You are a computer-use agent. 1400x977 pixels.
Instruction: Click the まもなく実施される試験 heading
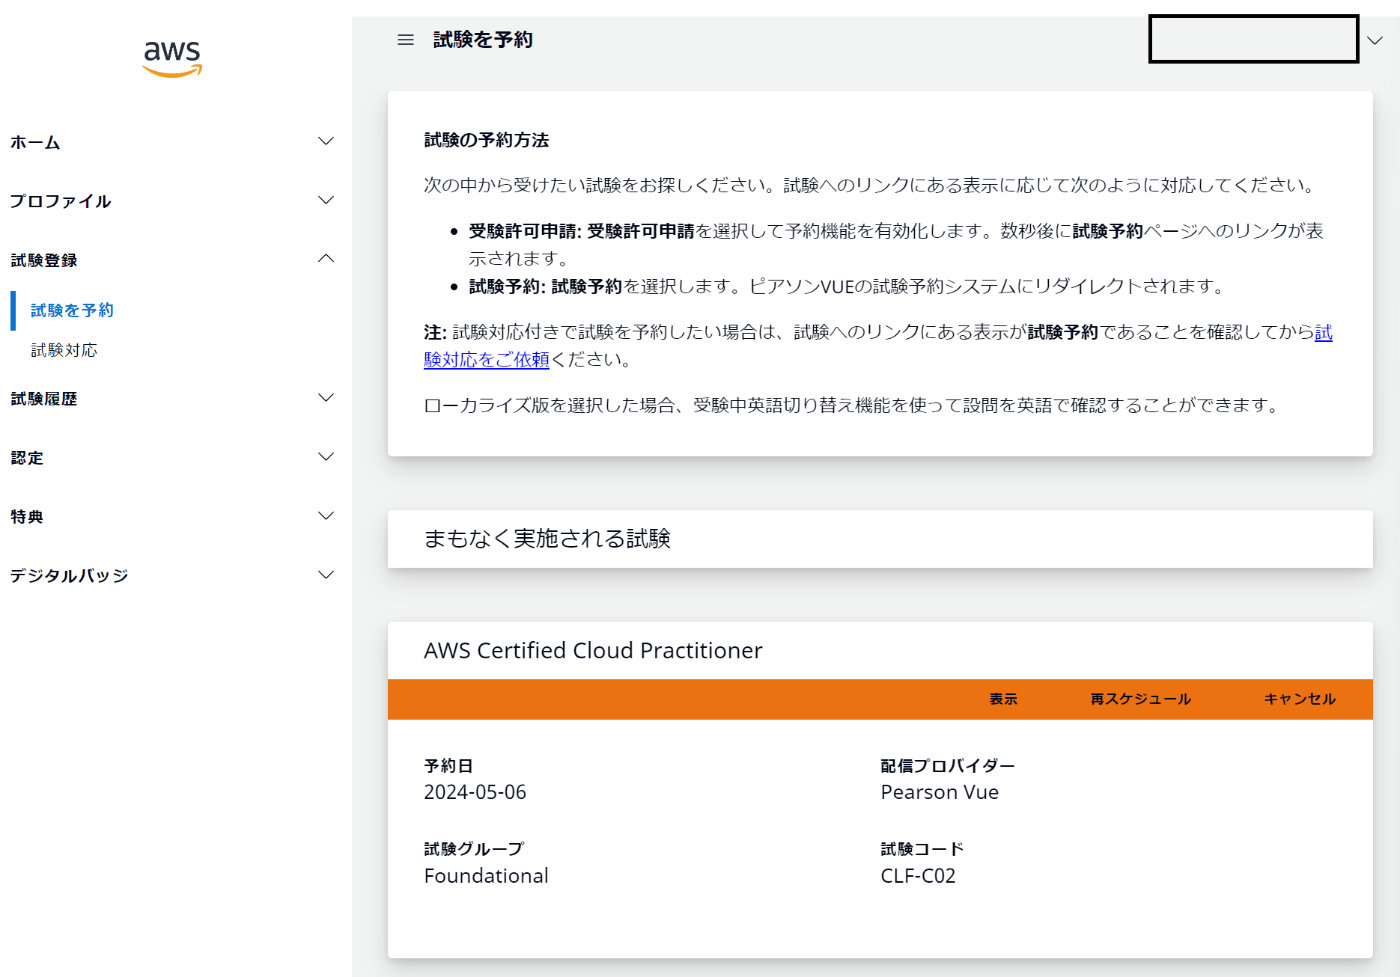tap(547, 538)
